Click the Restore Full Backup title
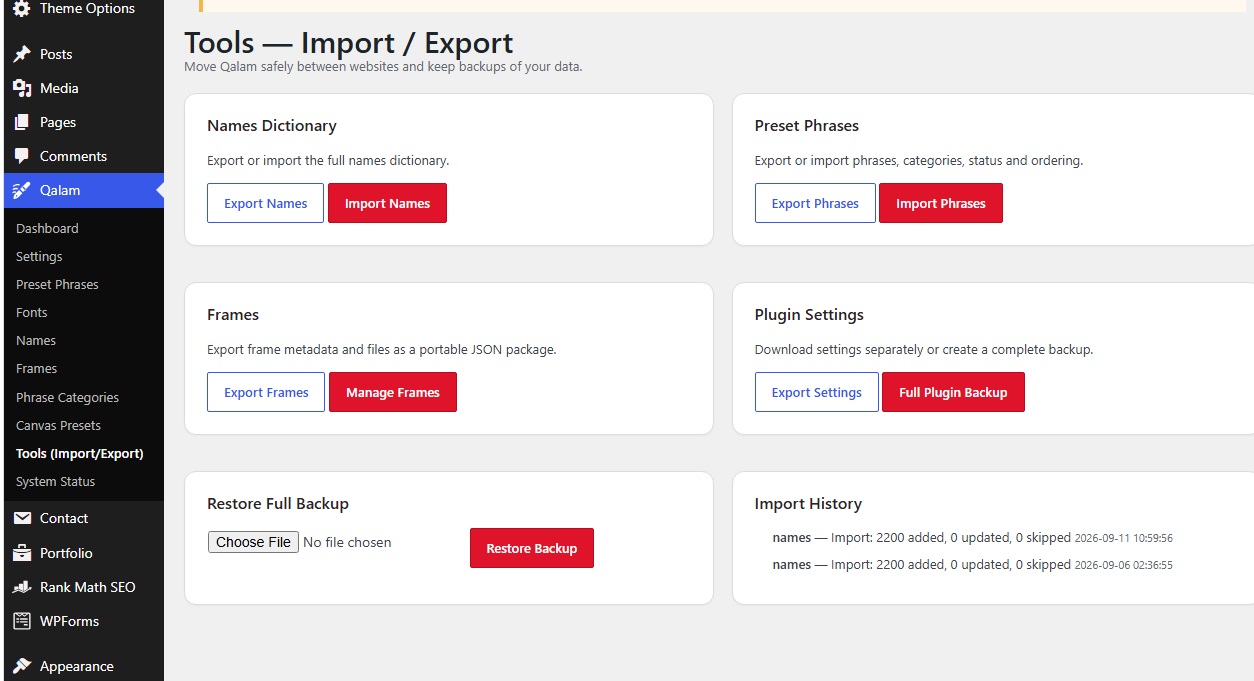The width and height of the screenshot is (1254, 681). click(278, 504)
